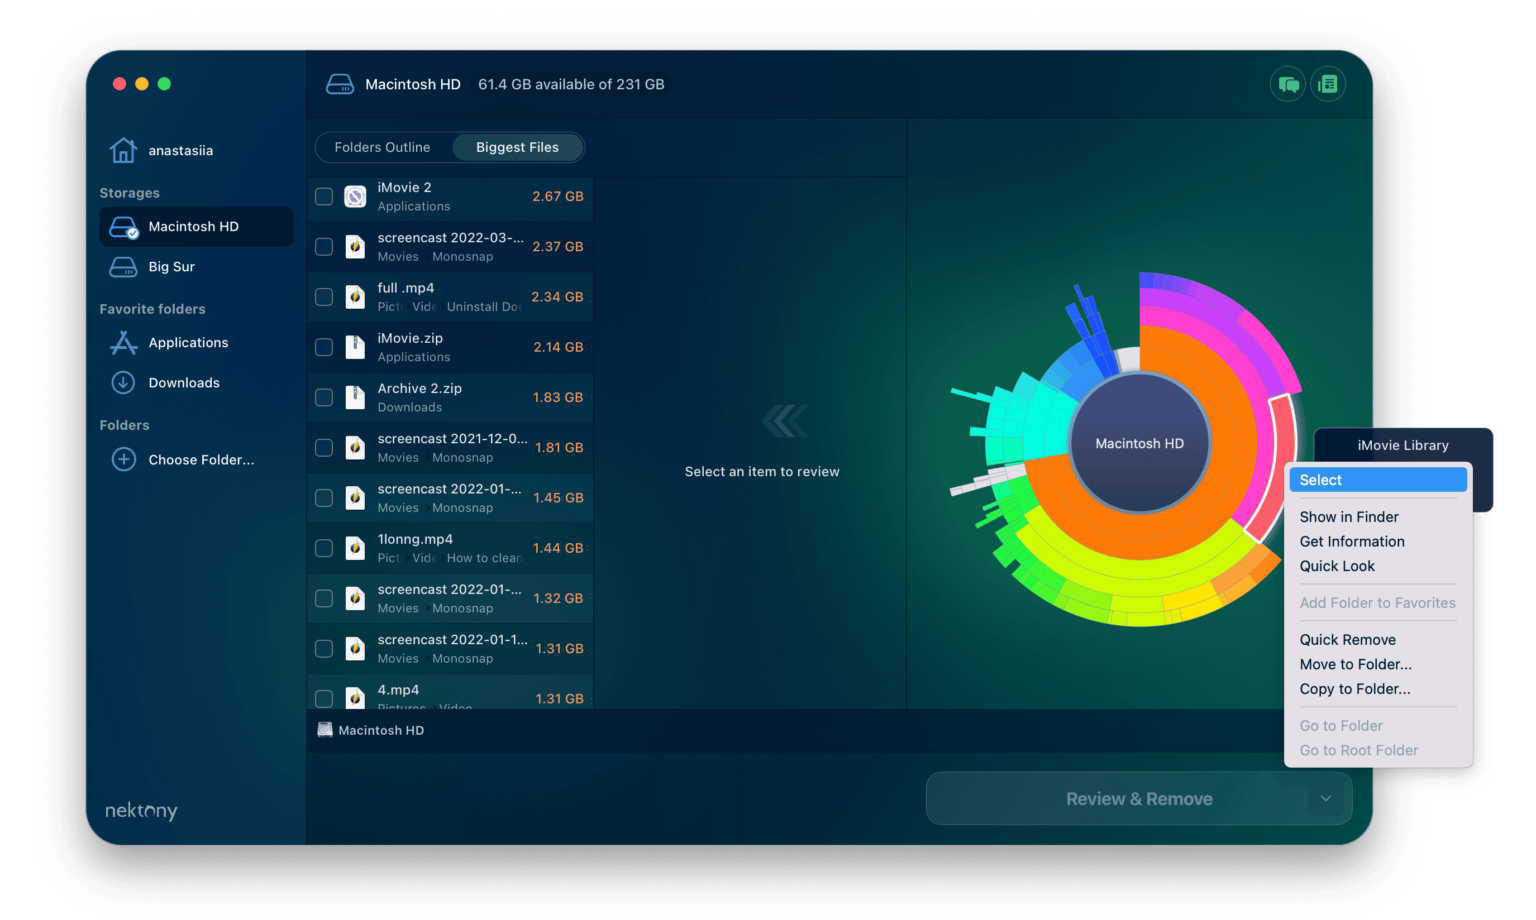This screenshot has width=1536, height=920.
Task: Open the Downloads favorite folder icon
Action: pyautogui.click(x=122, y=382)
